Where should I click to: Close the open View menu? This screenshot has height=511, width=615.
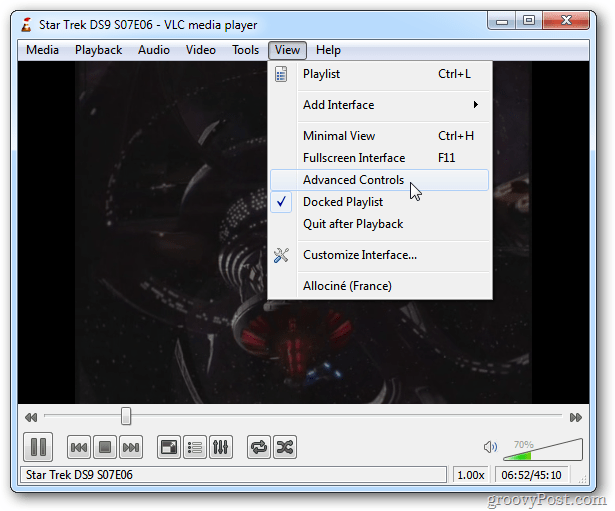click(287, 50)
